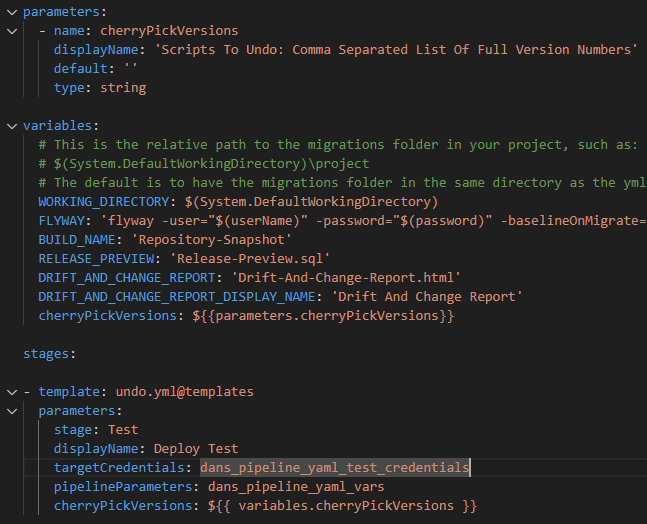647x524 pixels.
Task: Click undo.yml@templates template reference
Action: pos(184,392)
